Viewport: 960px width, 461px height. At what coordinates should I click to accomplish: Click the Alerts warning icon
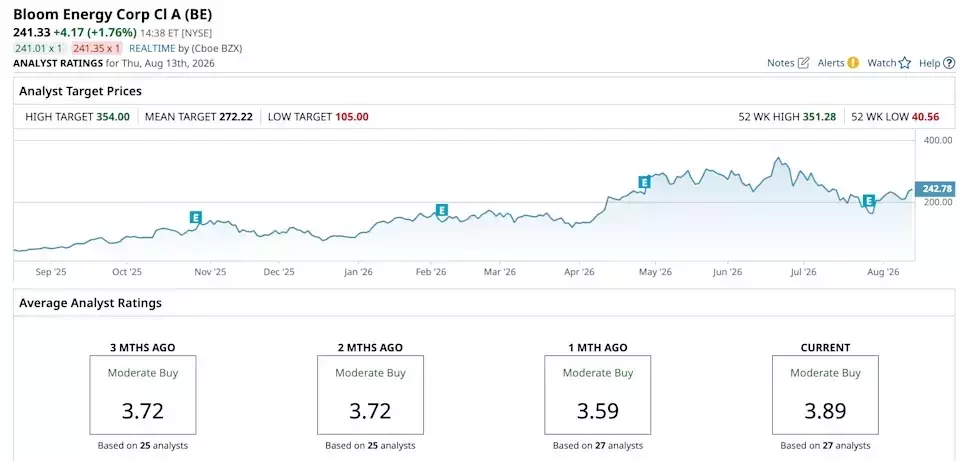(x=853, y=62)
